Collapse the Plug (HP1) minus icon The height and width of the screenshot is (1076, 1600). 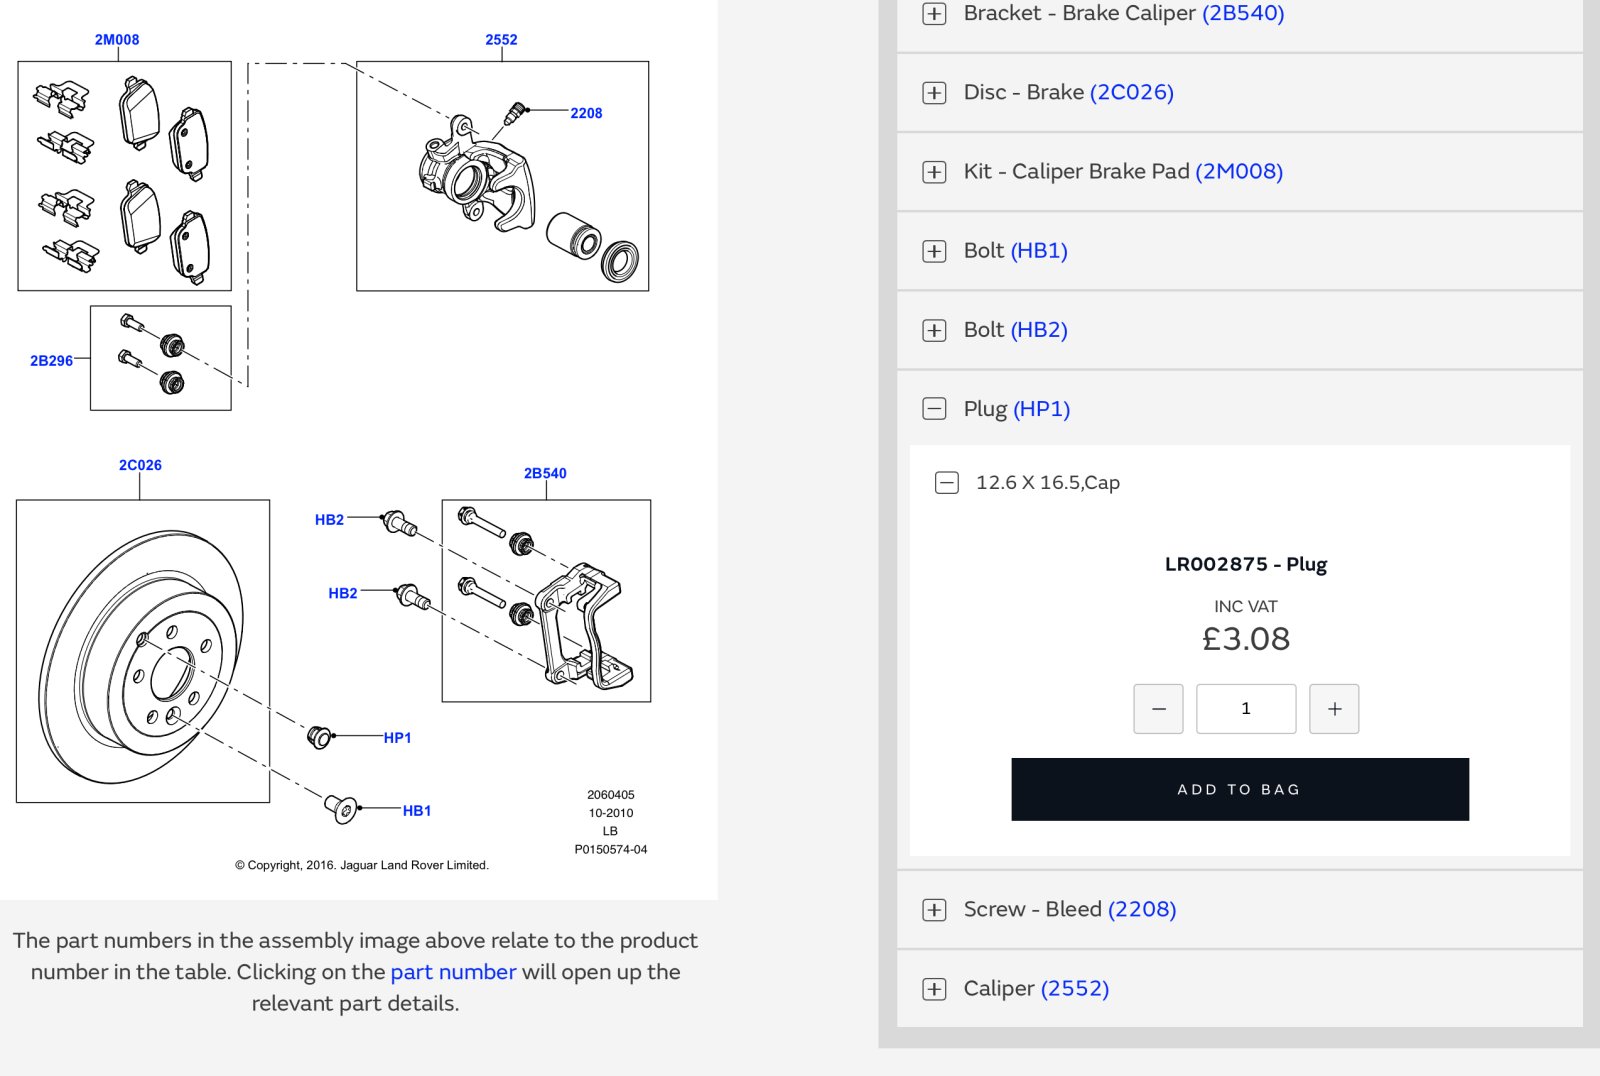click(934, 408)
